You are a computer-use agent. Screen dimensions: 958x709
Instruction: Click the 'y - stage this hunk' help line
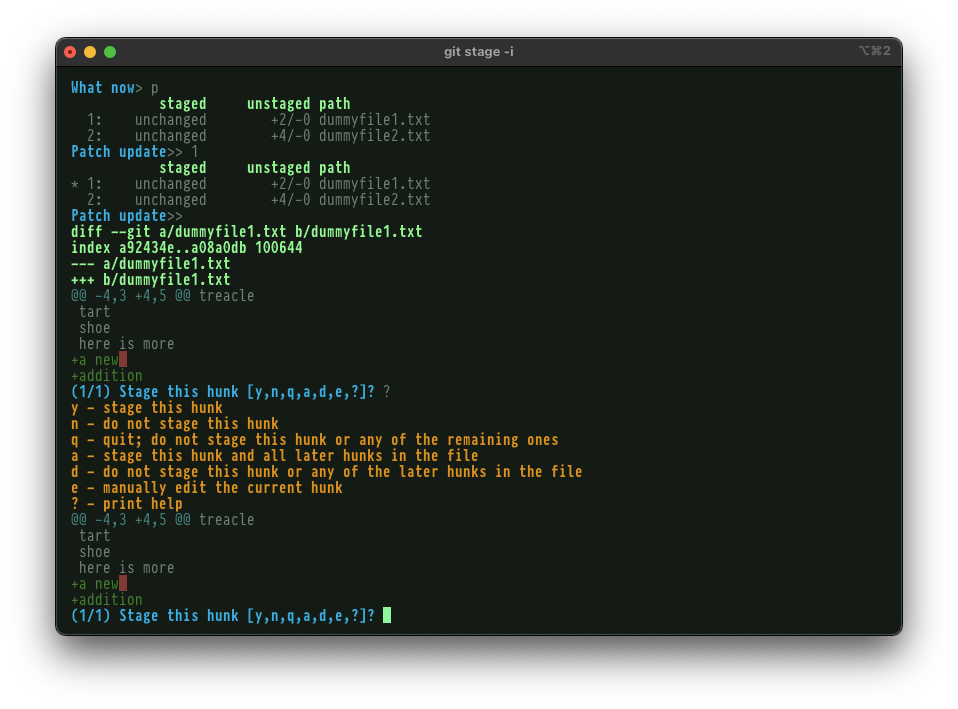pyautogui.click(x=147, y=408)
